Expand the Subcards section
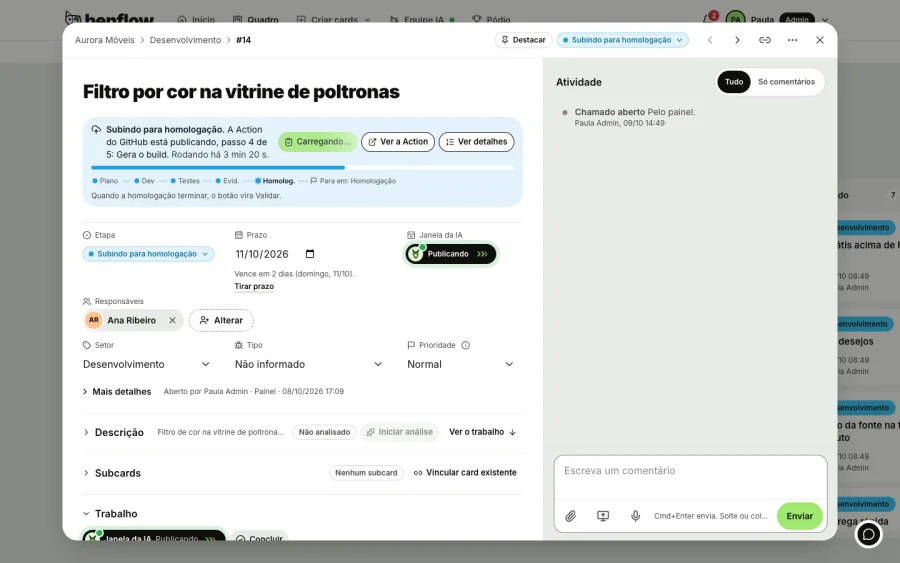This screenshot has width=900, height=563. tap(112, 473)
